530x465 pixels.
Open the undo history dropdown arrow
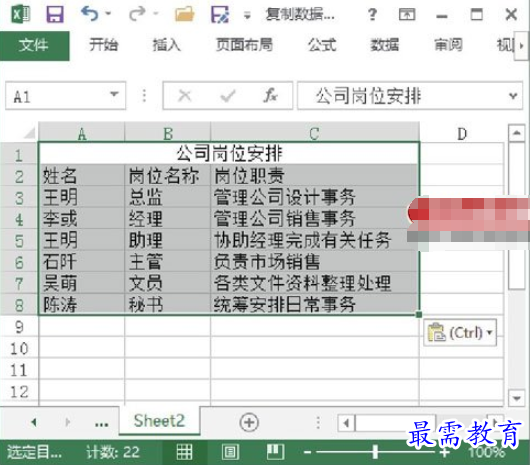tap(108, 14)
